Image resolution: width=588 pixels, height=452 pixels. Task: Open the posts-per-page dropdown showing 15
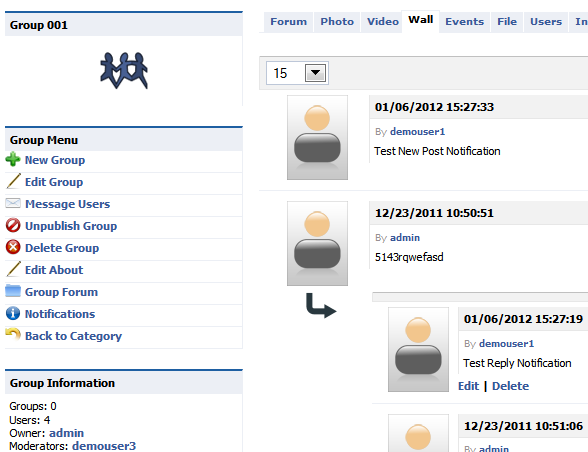click(297, 73)
